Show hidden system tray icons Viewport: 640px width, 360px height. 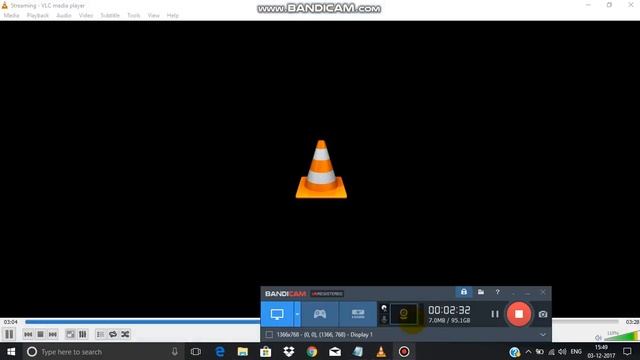(528, 351)
